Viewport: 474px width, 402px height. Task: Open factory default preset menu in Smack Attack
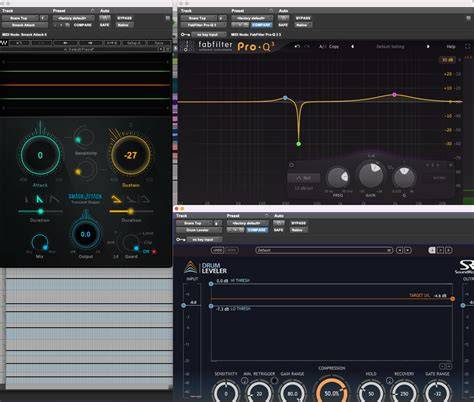point(72,18)
